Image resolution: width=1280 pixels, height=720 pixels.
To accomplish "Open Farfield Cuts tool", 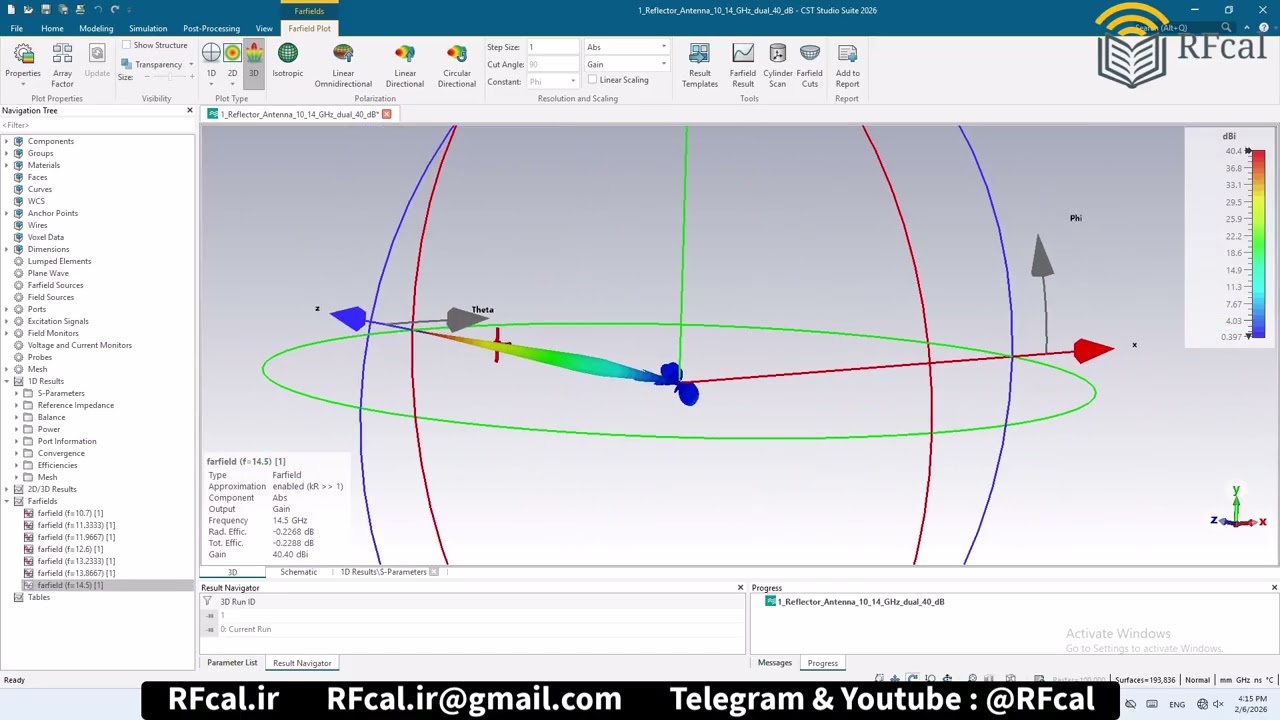I will click(x=810, y=65).
